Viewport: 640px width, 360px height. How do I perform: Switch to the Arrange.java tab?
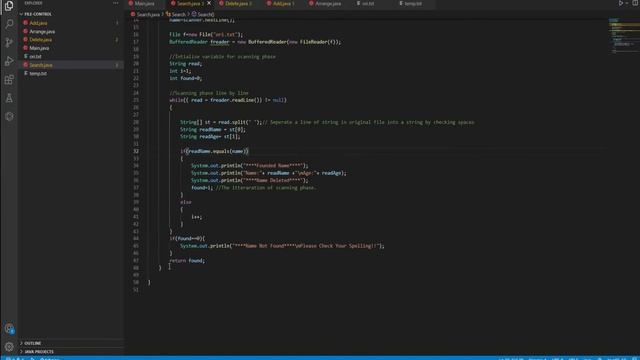tap(328, 3)
